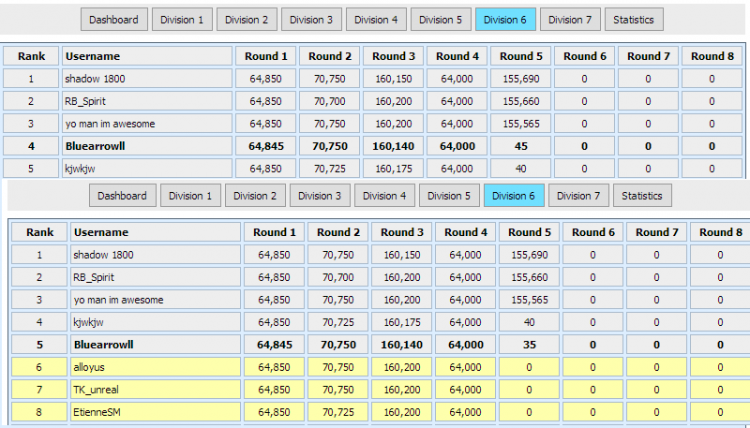750x428 pixels.
Task: Open the Statistics tab in the upper tab bar
Action: click(x=634, y=19)
